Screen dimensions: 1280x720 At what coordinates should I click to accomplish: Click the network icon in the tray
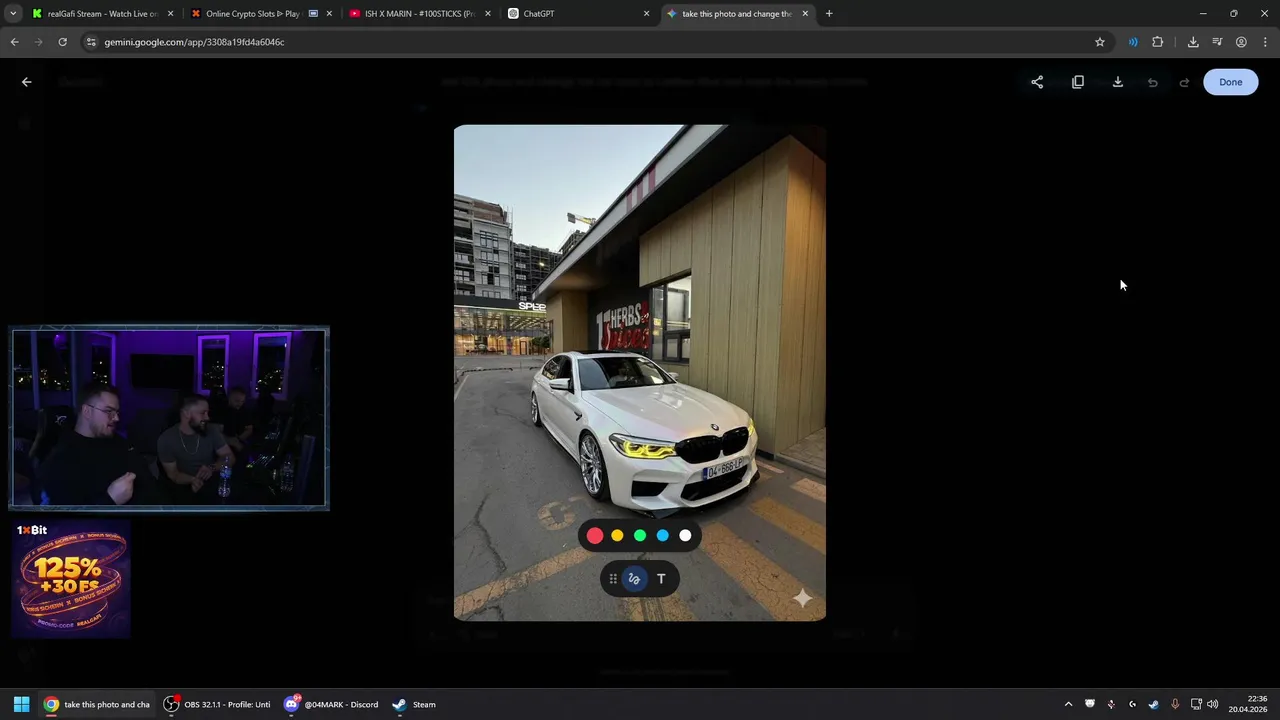pyautogui.click(x=1196, y=704)
